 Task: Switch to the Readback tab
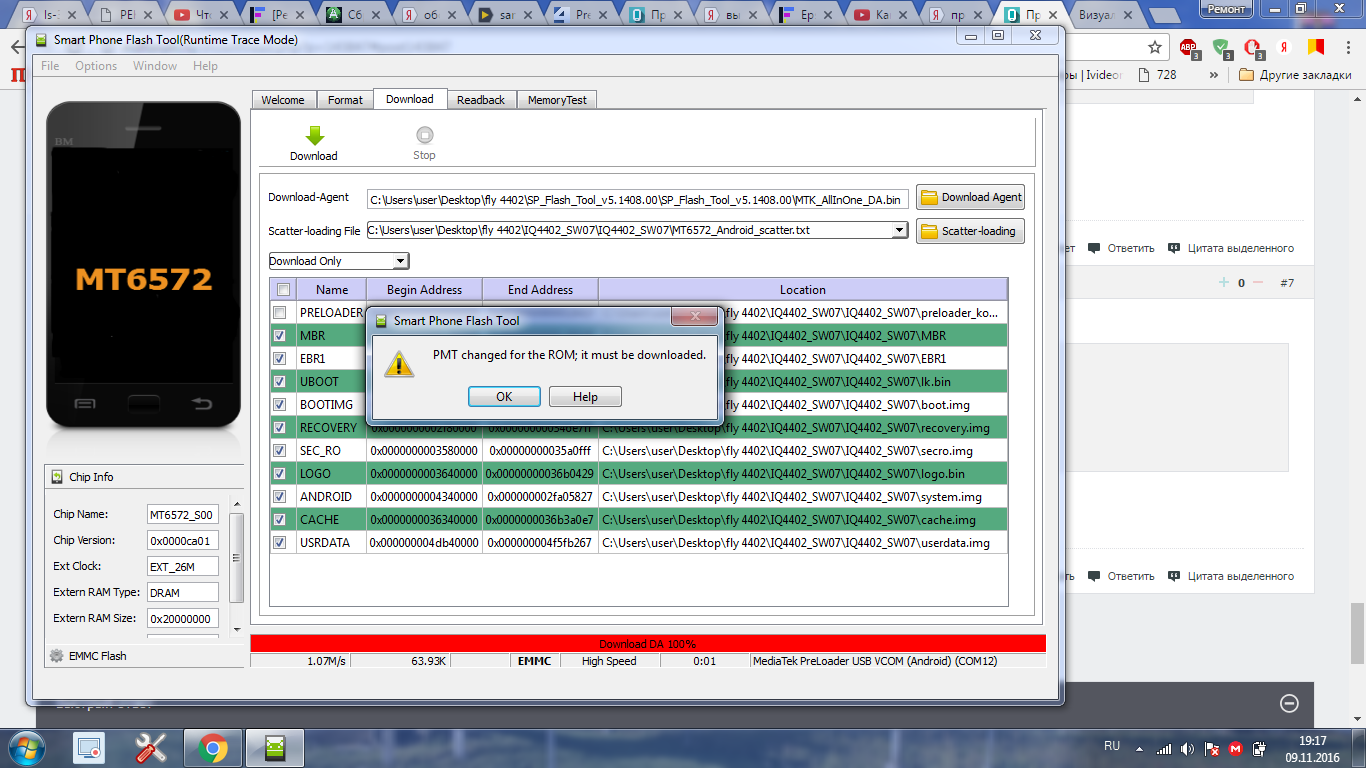pos(481,100)
